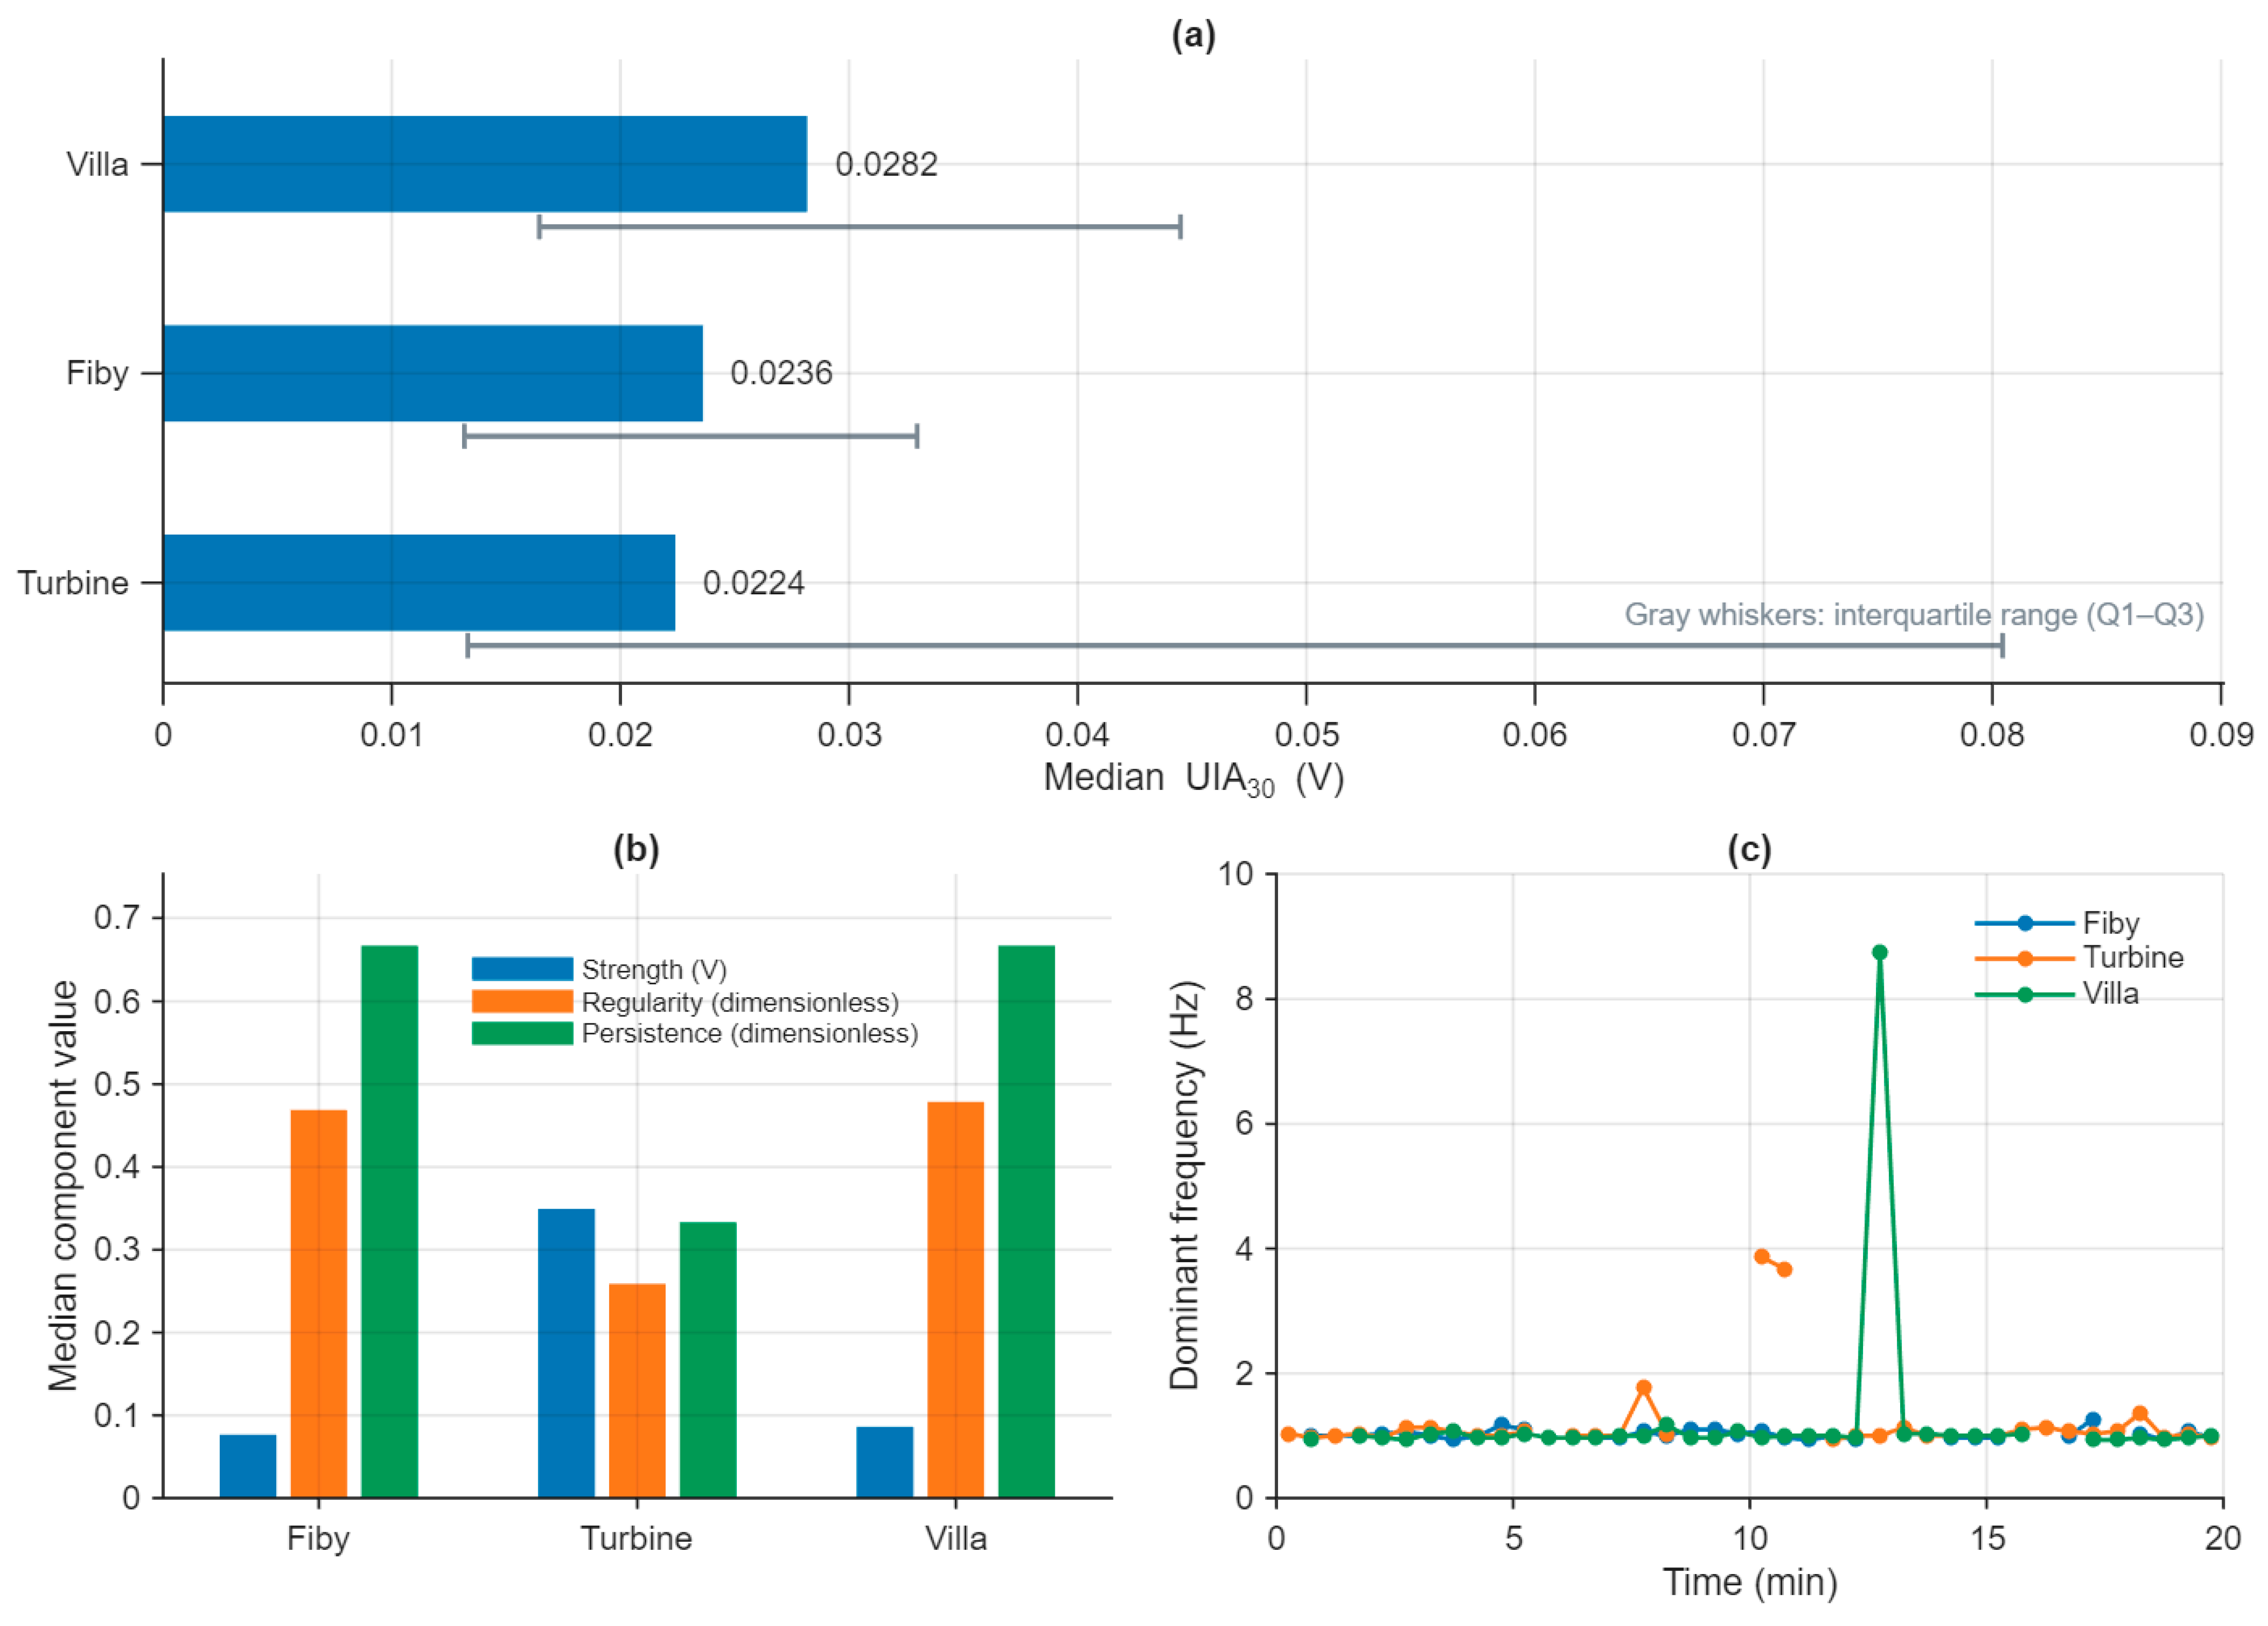Click the Turbine blue Strength bar in panel (b)
Image resolution: width=2268 pixels, height=1626 pixels.
[567, 1353]
